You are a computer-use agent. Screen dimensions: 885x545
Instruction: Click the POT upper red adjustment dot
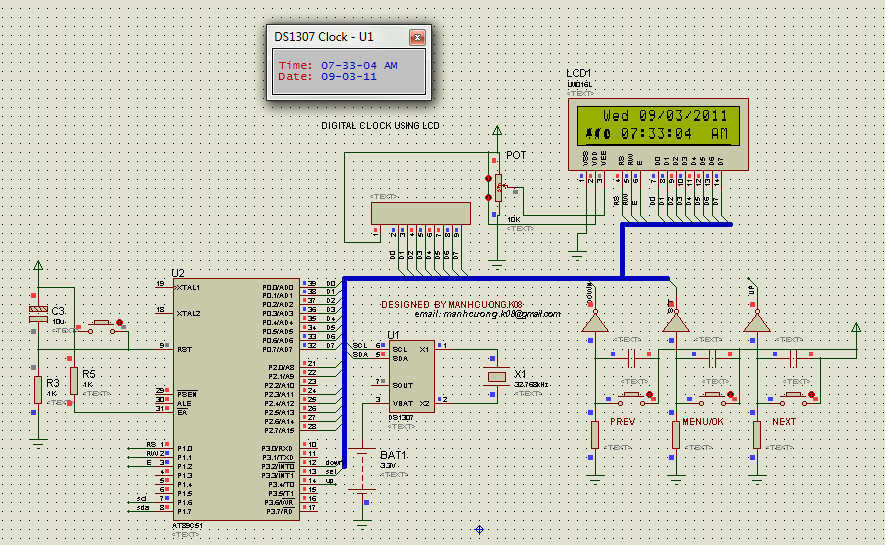tap(489, 178)
